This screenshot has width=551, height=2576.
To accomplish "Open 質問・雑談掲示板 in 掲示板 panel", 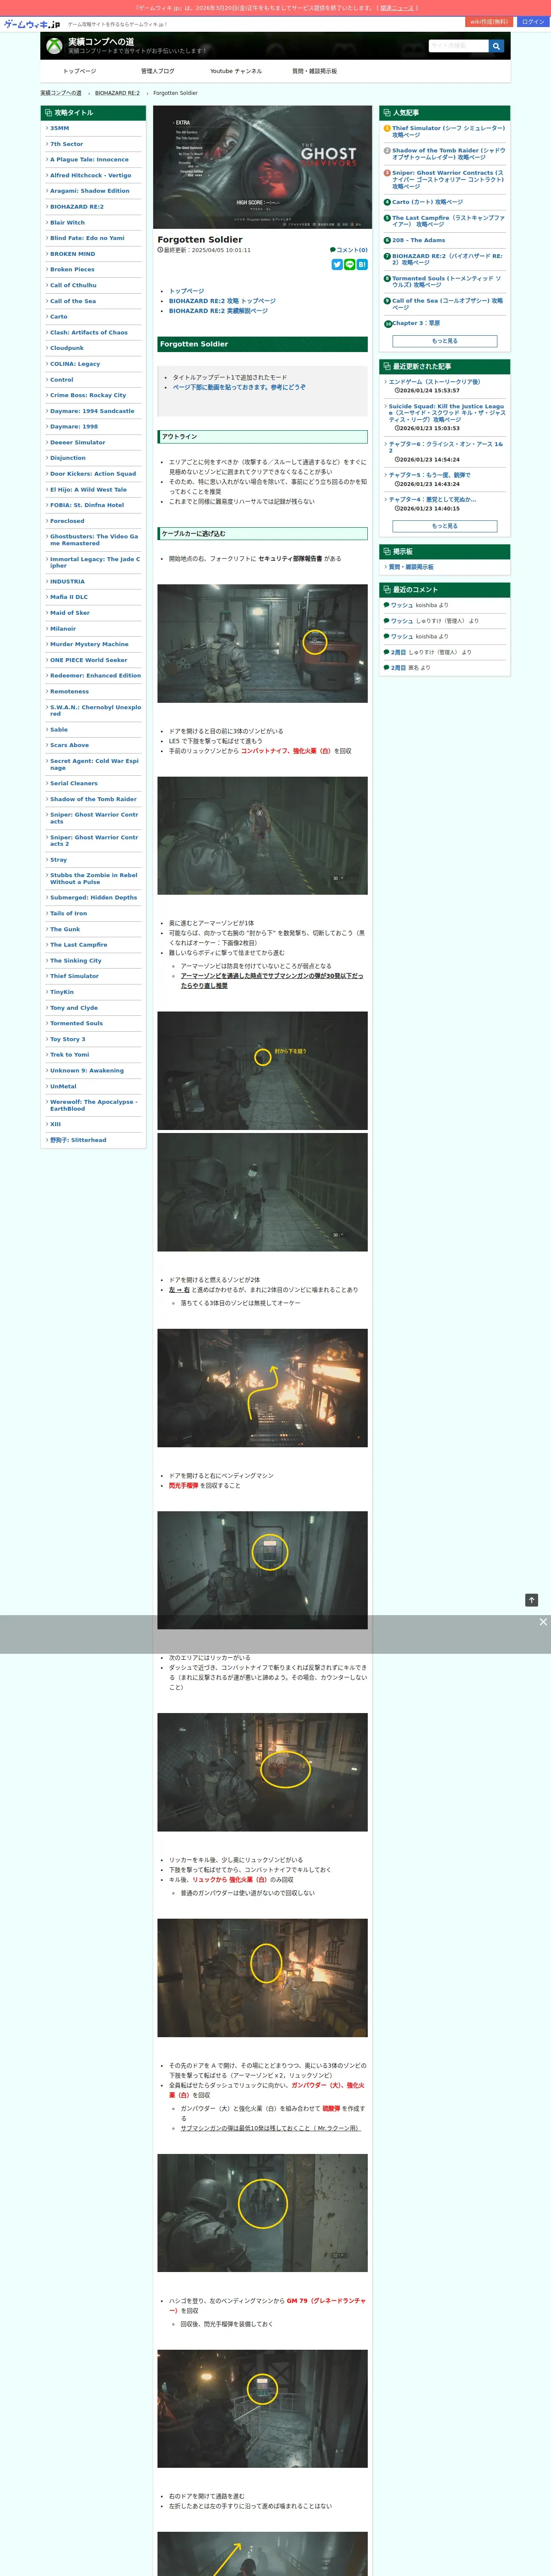I will coord(411,567).
